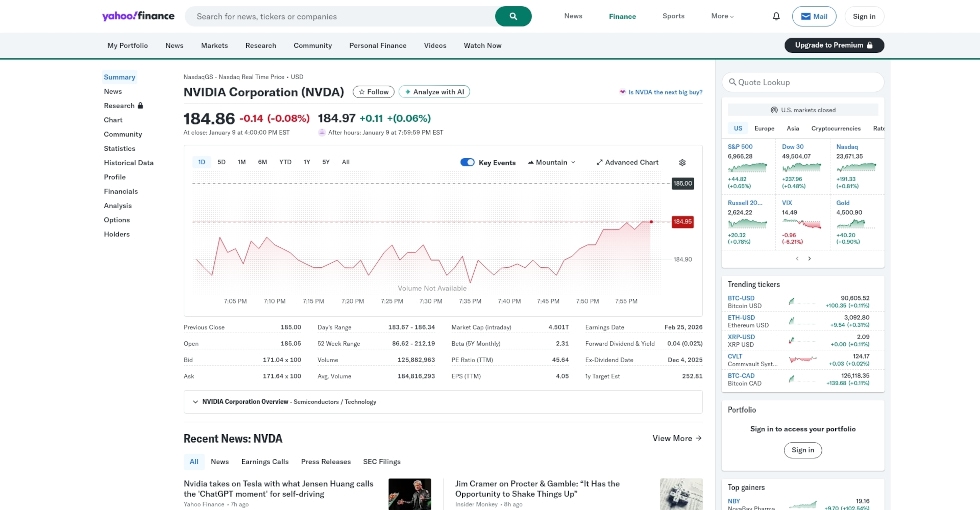Viewport: 980px width, 510px height.
Task: Select the Europe markets tab
Action: (x=764, y=128)
